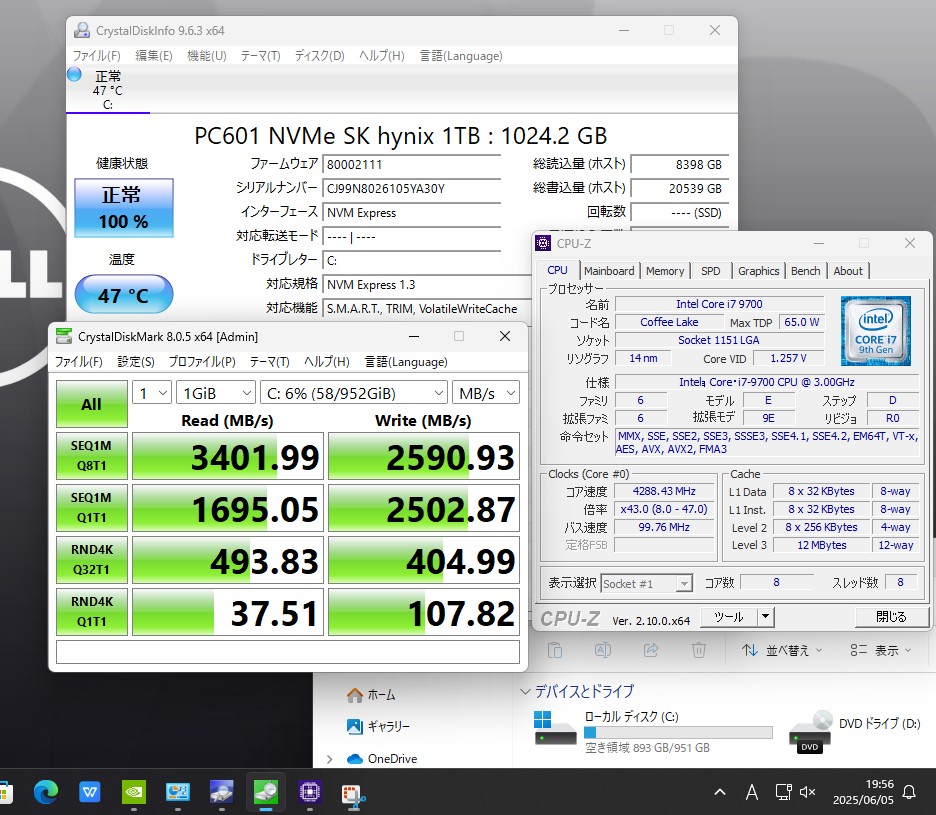The image size is (936, 815).
Task: Open CrystalDiskMark 設定(S) menu
Action: click(136, 362)
